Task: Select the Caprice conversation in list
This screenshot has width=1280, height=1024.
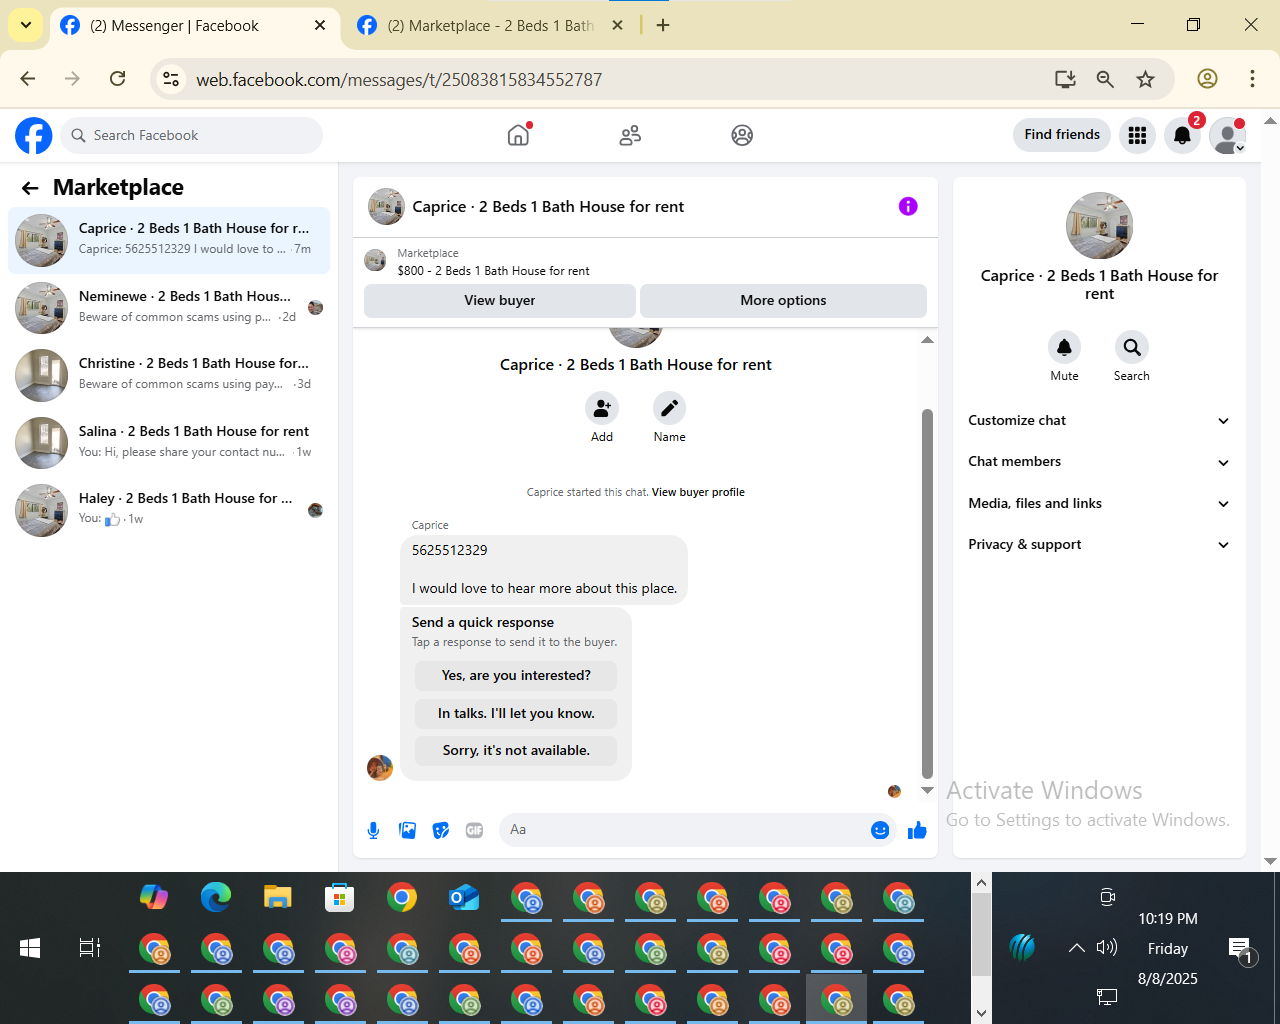Action: (x=169, y=240)
